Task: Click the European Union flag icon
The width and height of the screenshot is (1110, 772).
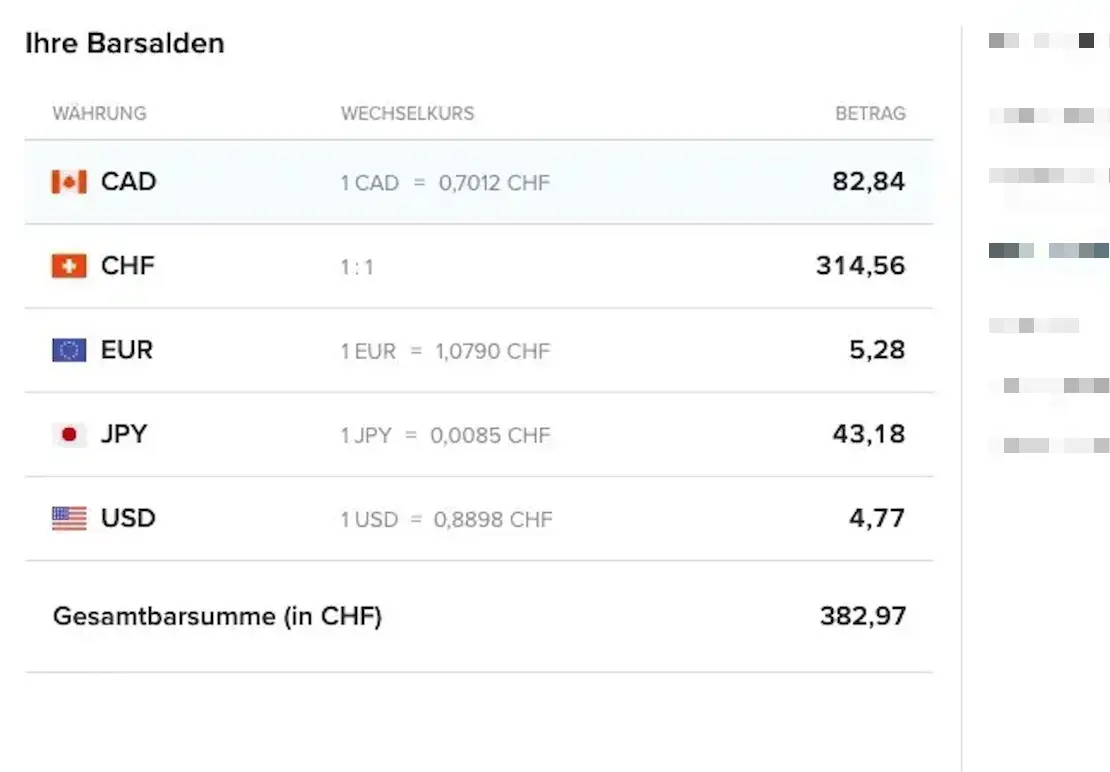Action: [x=69, y=350]
